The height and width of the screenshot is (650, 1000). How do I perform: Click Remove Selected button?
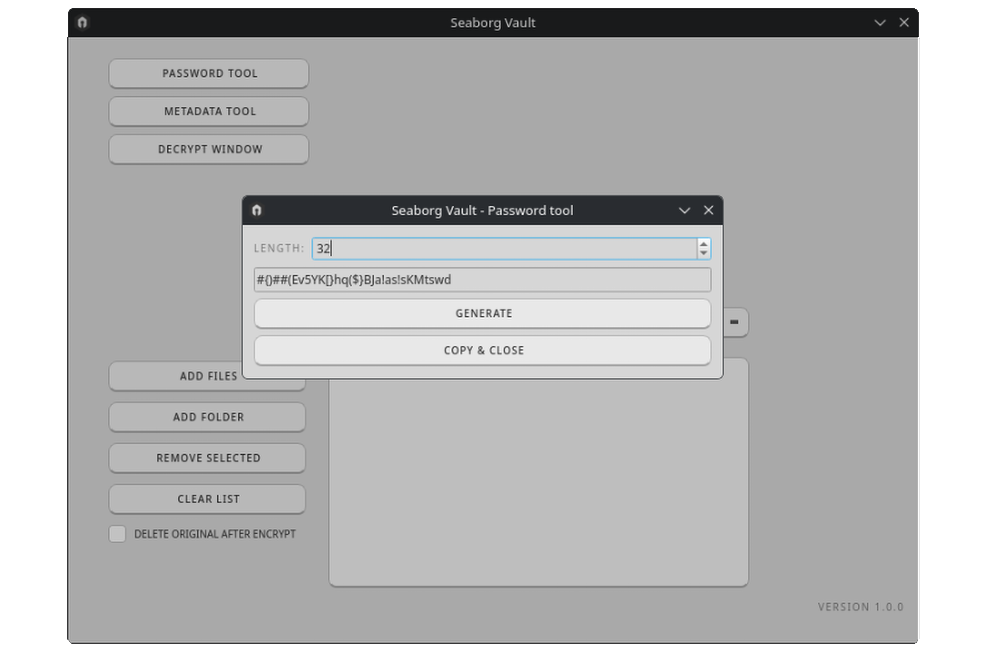(207, 458)
